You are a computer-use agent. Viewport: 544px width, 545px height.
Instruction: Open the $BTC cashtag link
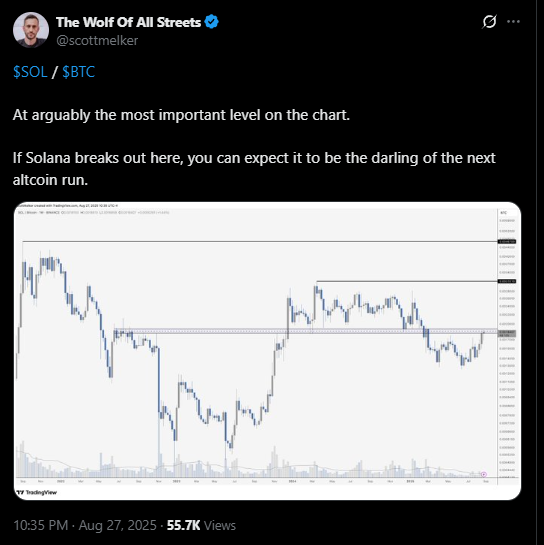tap(79, 72)
